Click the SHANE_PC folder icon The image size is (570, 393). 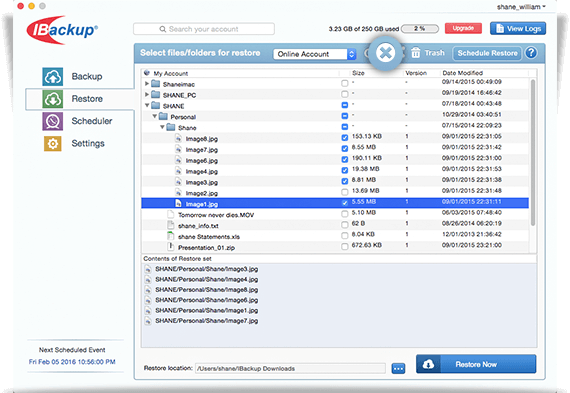click(x=156, y=95)
